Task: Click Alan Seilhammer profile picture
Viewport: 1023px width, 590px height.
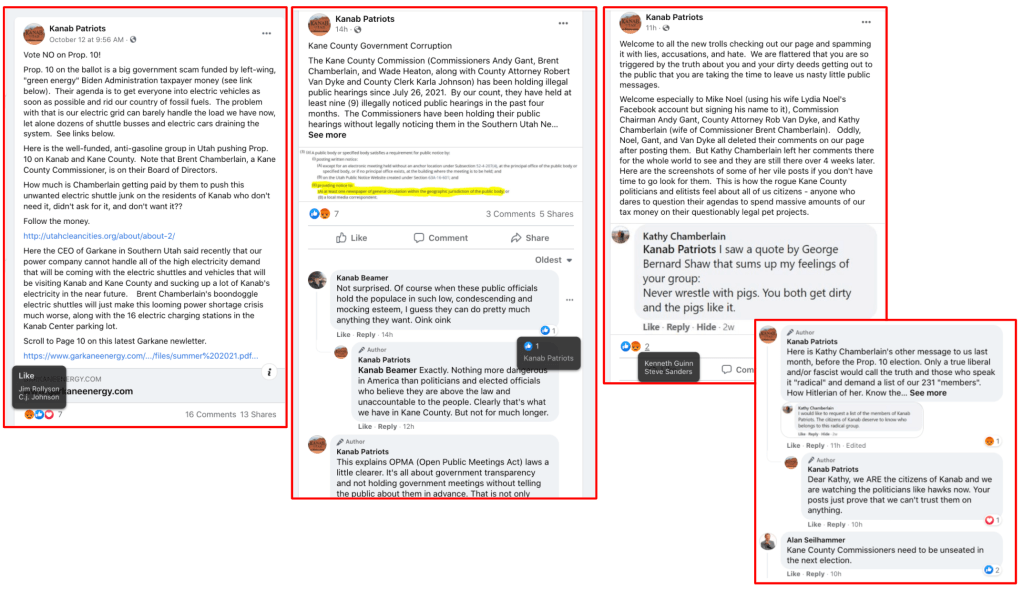Action: pyautogui.click(x=769, y=542)
